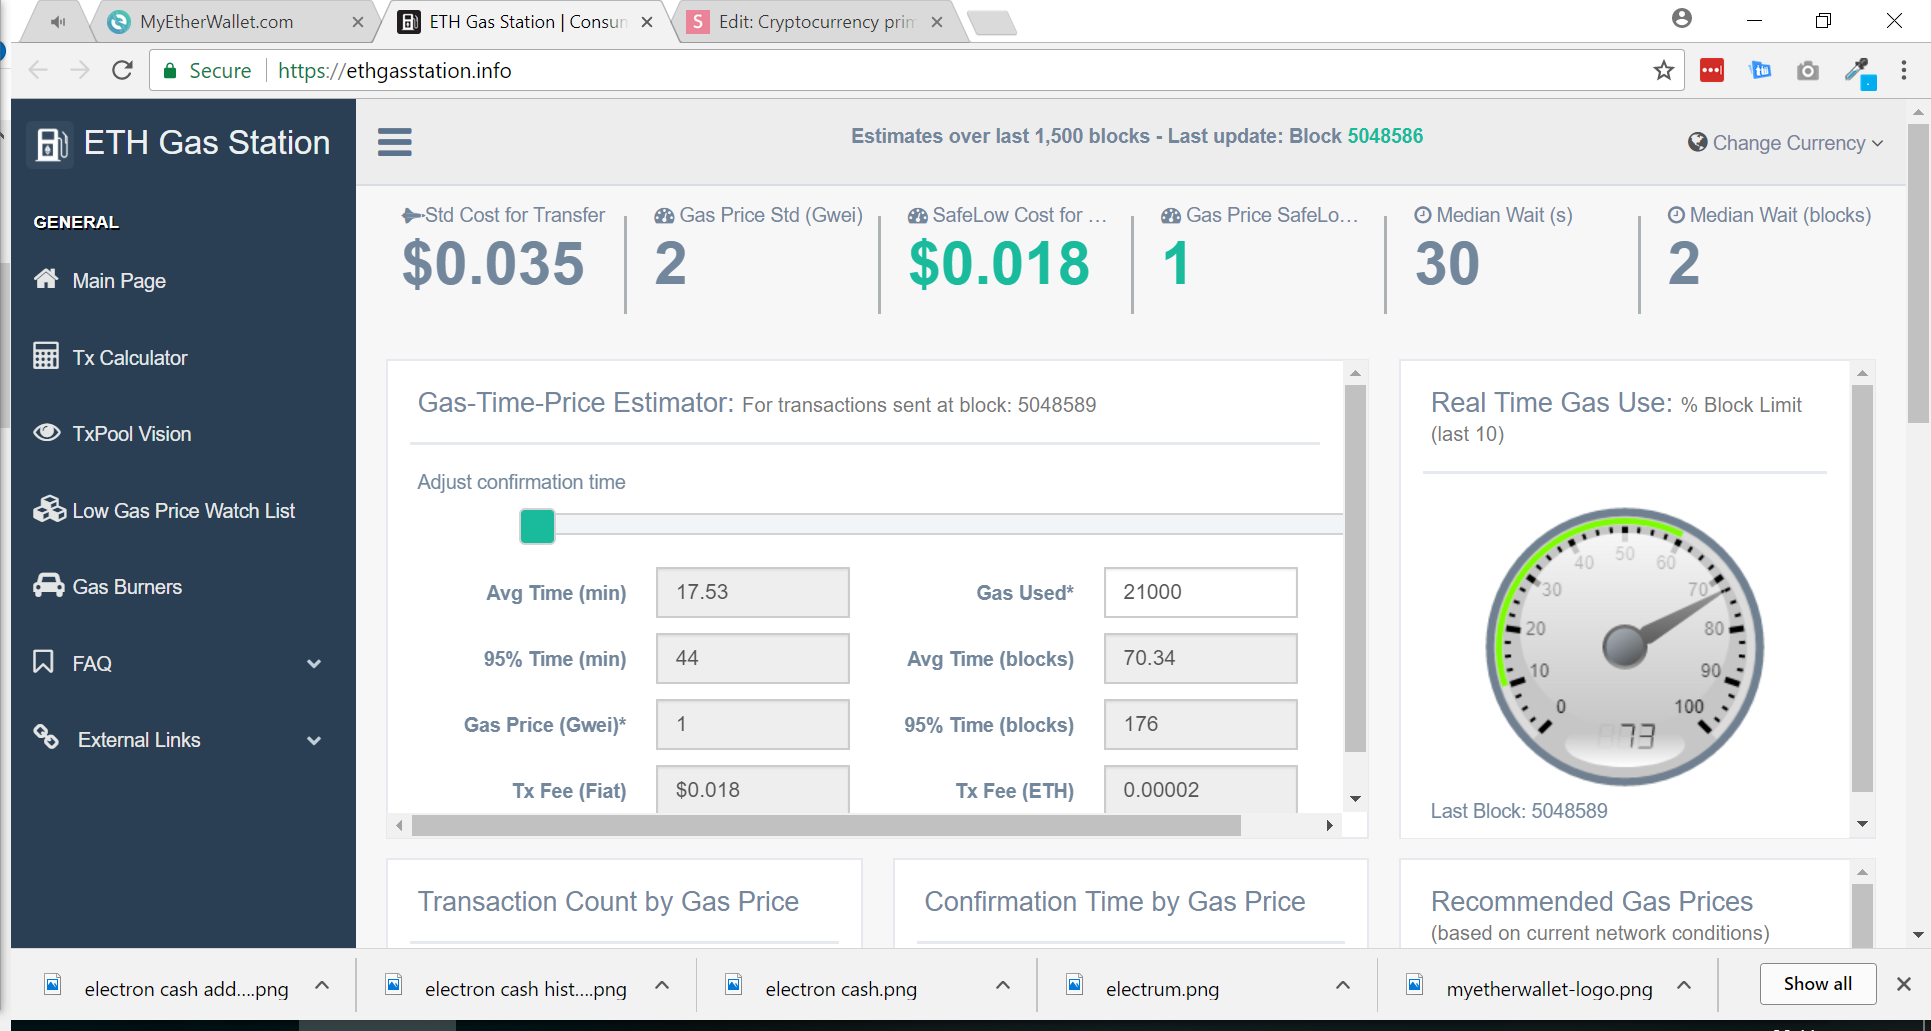Image resolution: width=1931 pixels, height=1031 pixels.
Task: Click the External Links chain icon
Action: (46, 737)
